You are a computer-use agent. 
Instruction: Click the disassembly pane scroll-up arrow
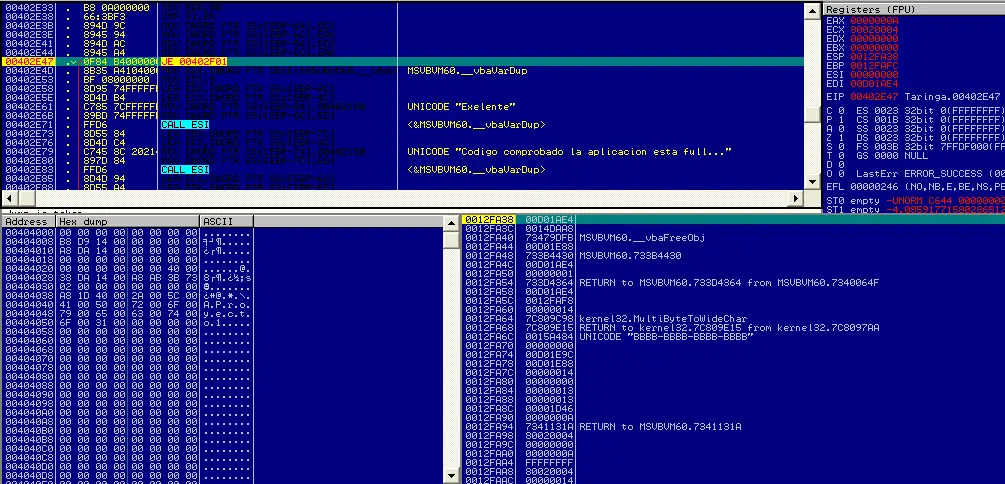pos(812,9)
